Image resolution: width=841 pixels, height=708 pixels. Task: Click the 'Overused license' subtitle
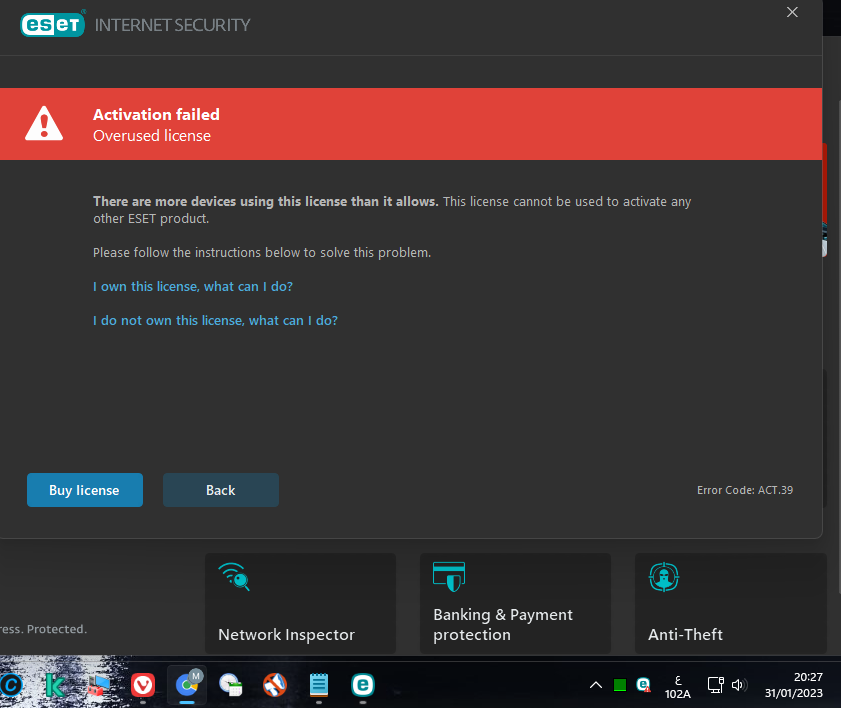[152, 136]
